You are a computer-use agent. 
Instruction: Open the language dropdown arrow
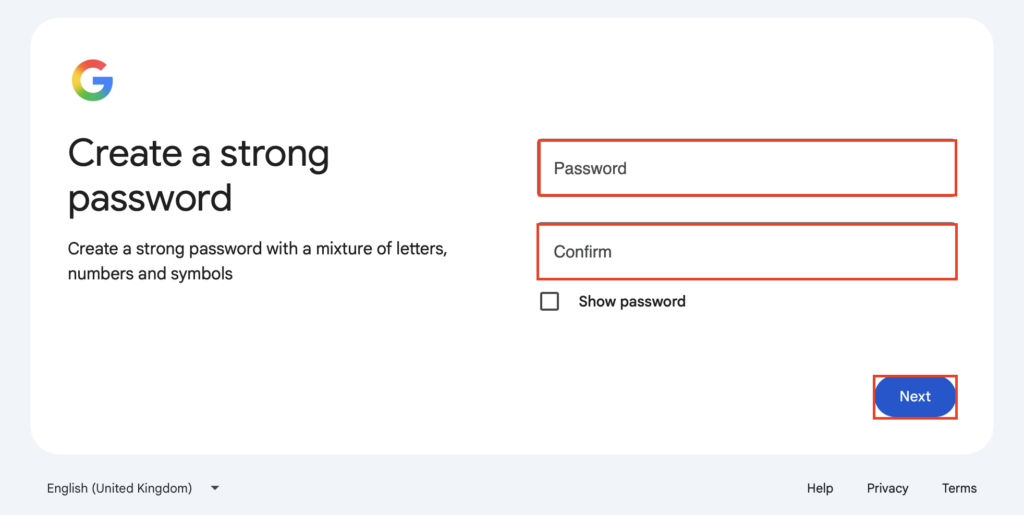215,488
